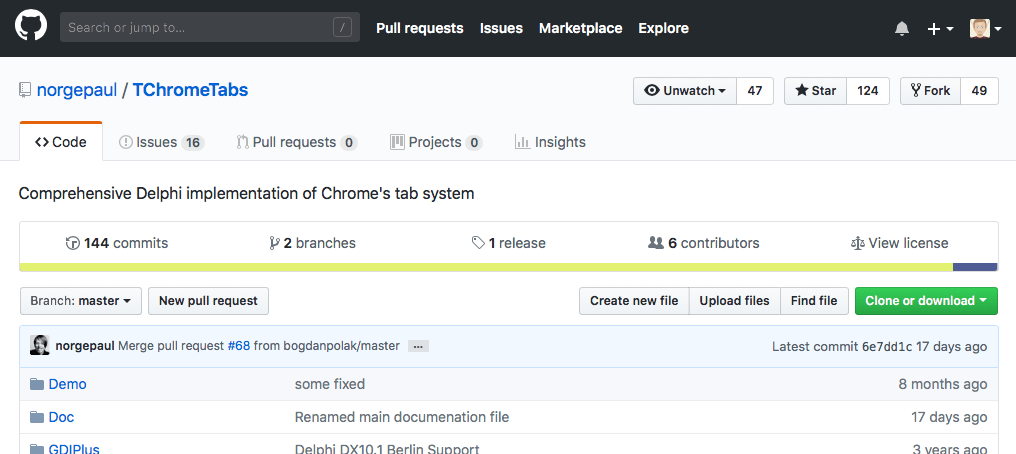Expand the commit message ellipsis
This screenshot has width=1016, height=454.
click(x=418, y=346)
